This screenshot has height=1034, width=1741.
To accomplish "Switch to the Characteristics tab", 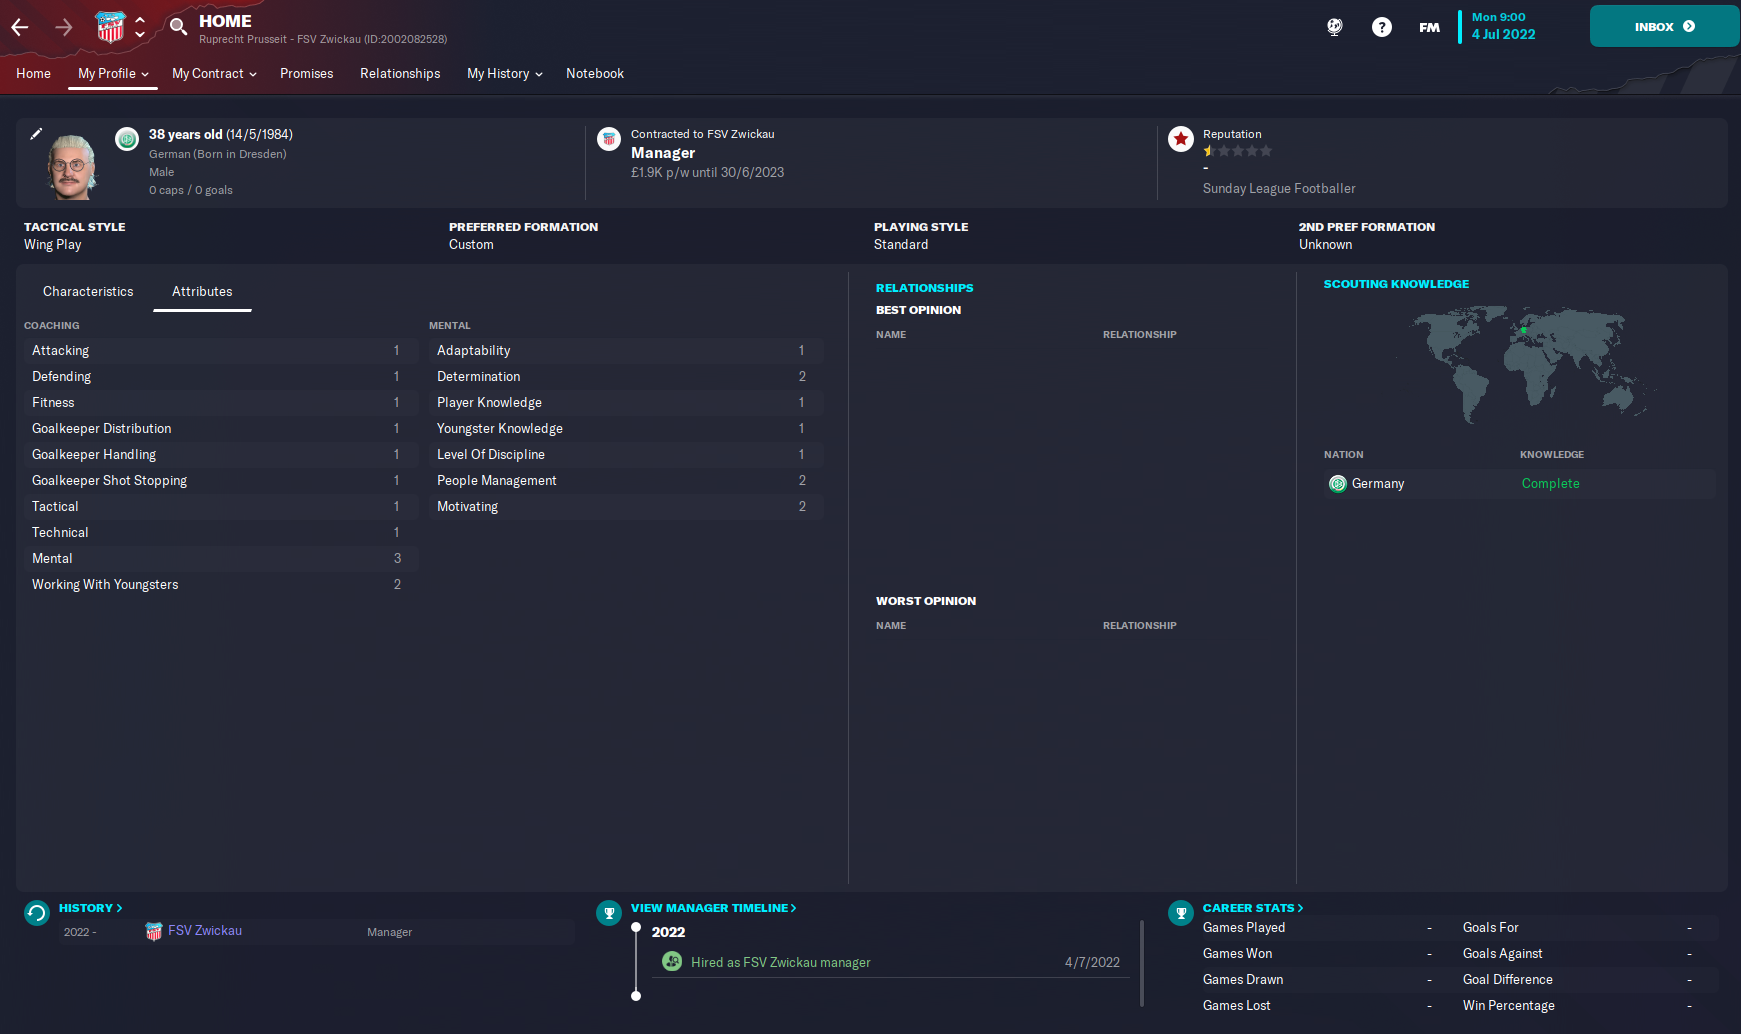I will (x=88, y=292).
